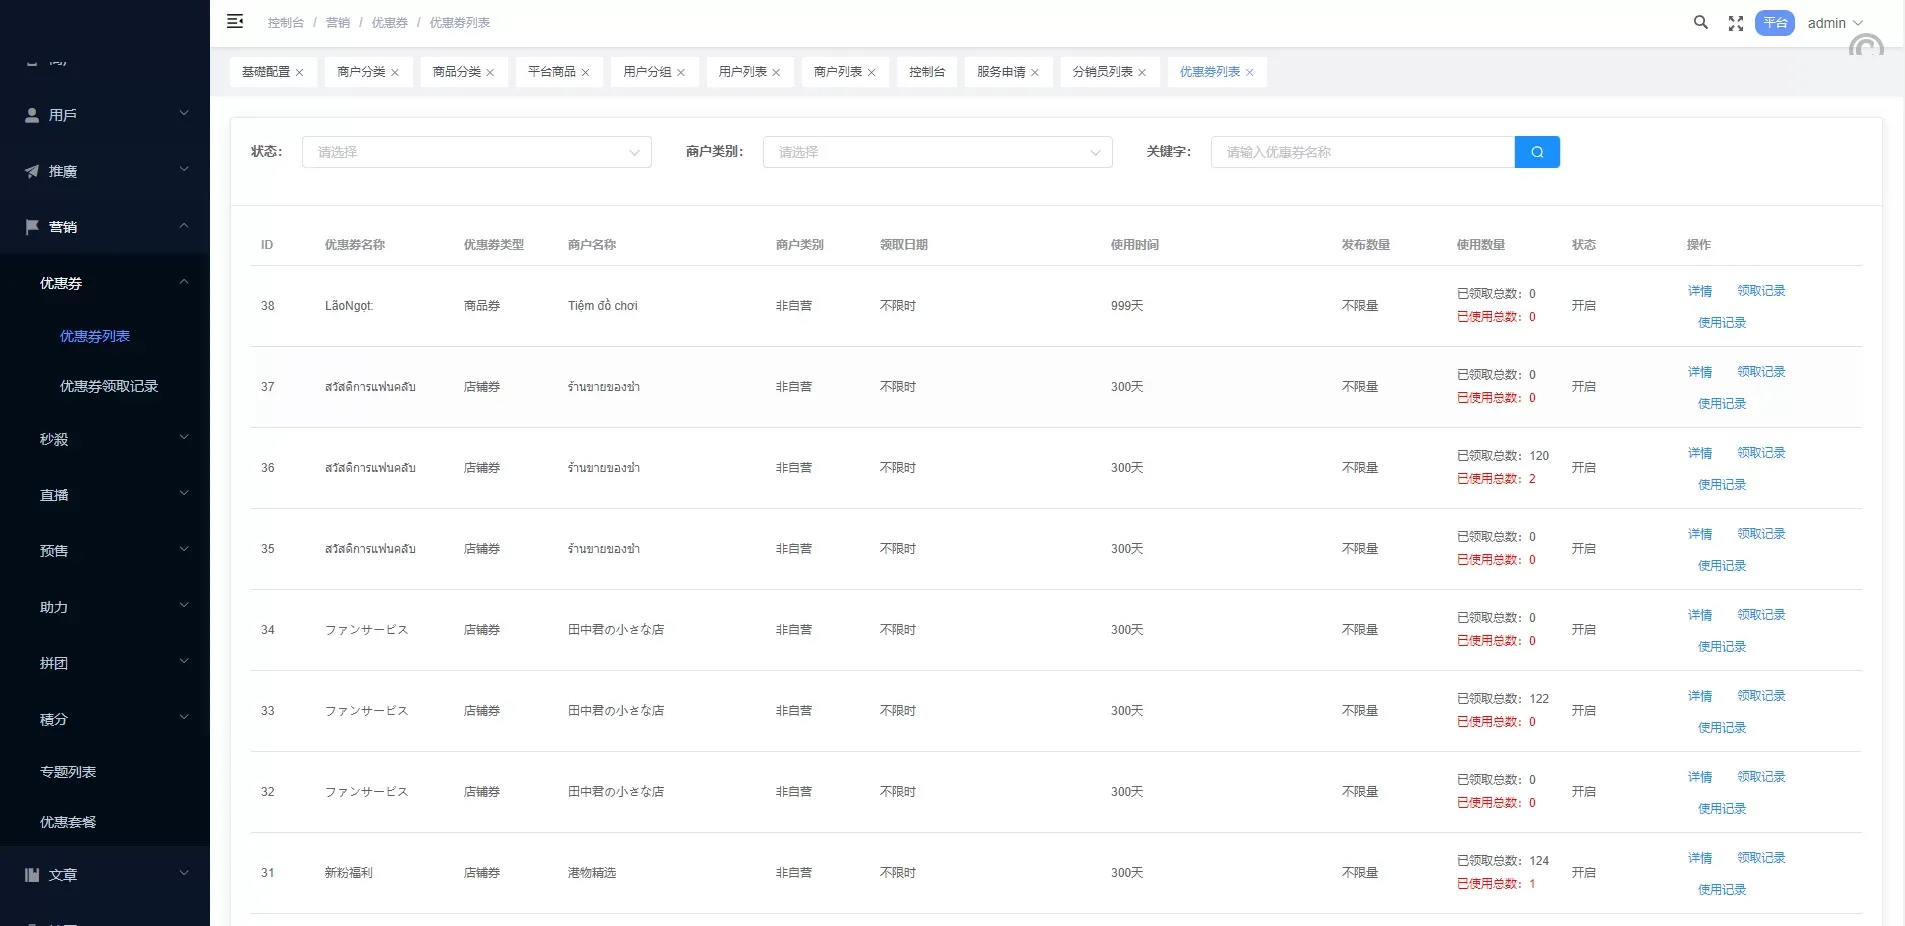View 使用记录 for coupon ID 31

(x=1721, y=889)
